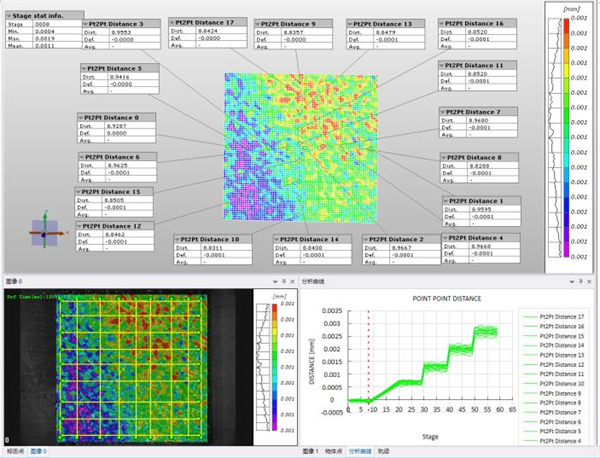The width and height of the screenshot is (600, 458).
Task: Collapse the Pt2Pt Distance 0 label
Action: point(81,117)
